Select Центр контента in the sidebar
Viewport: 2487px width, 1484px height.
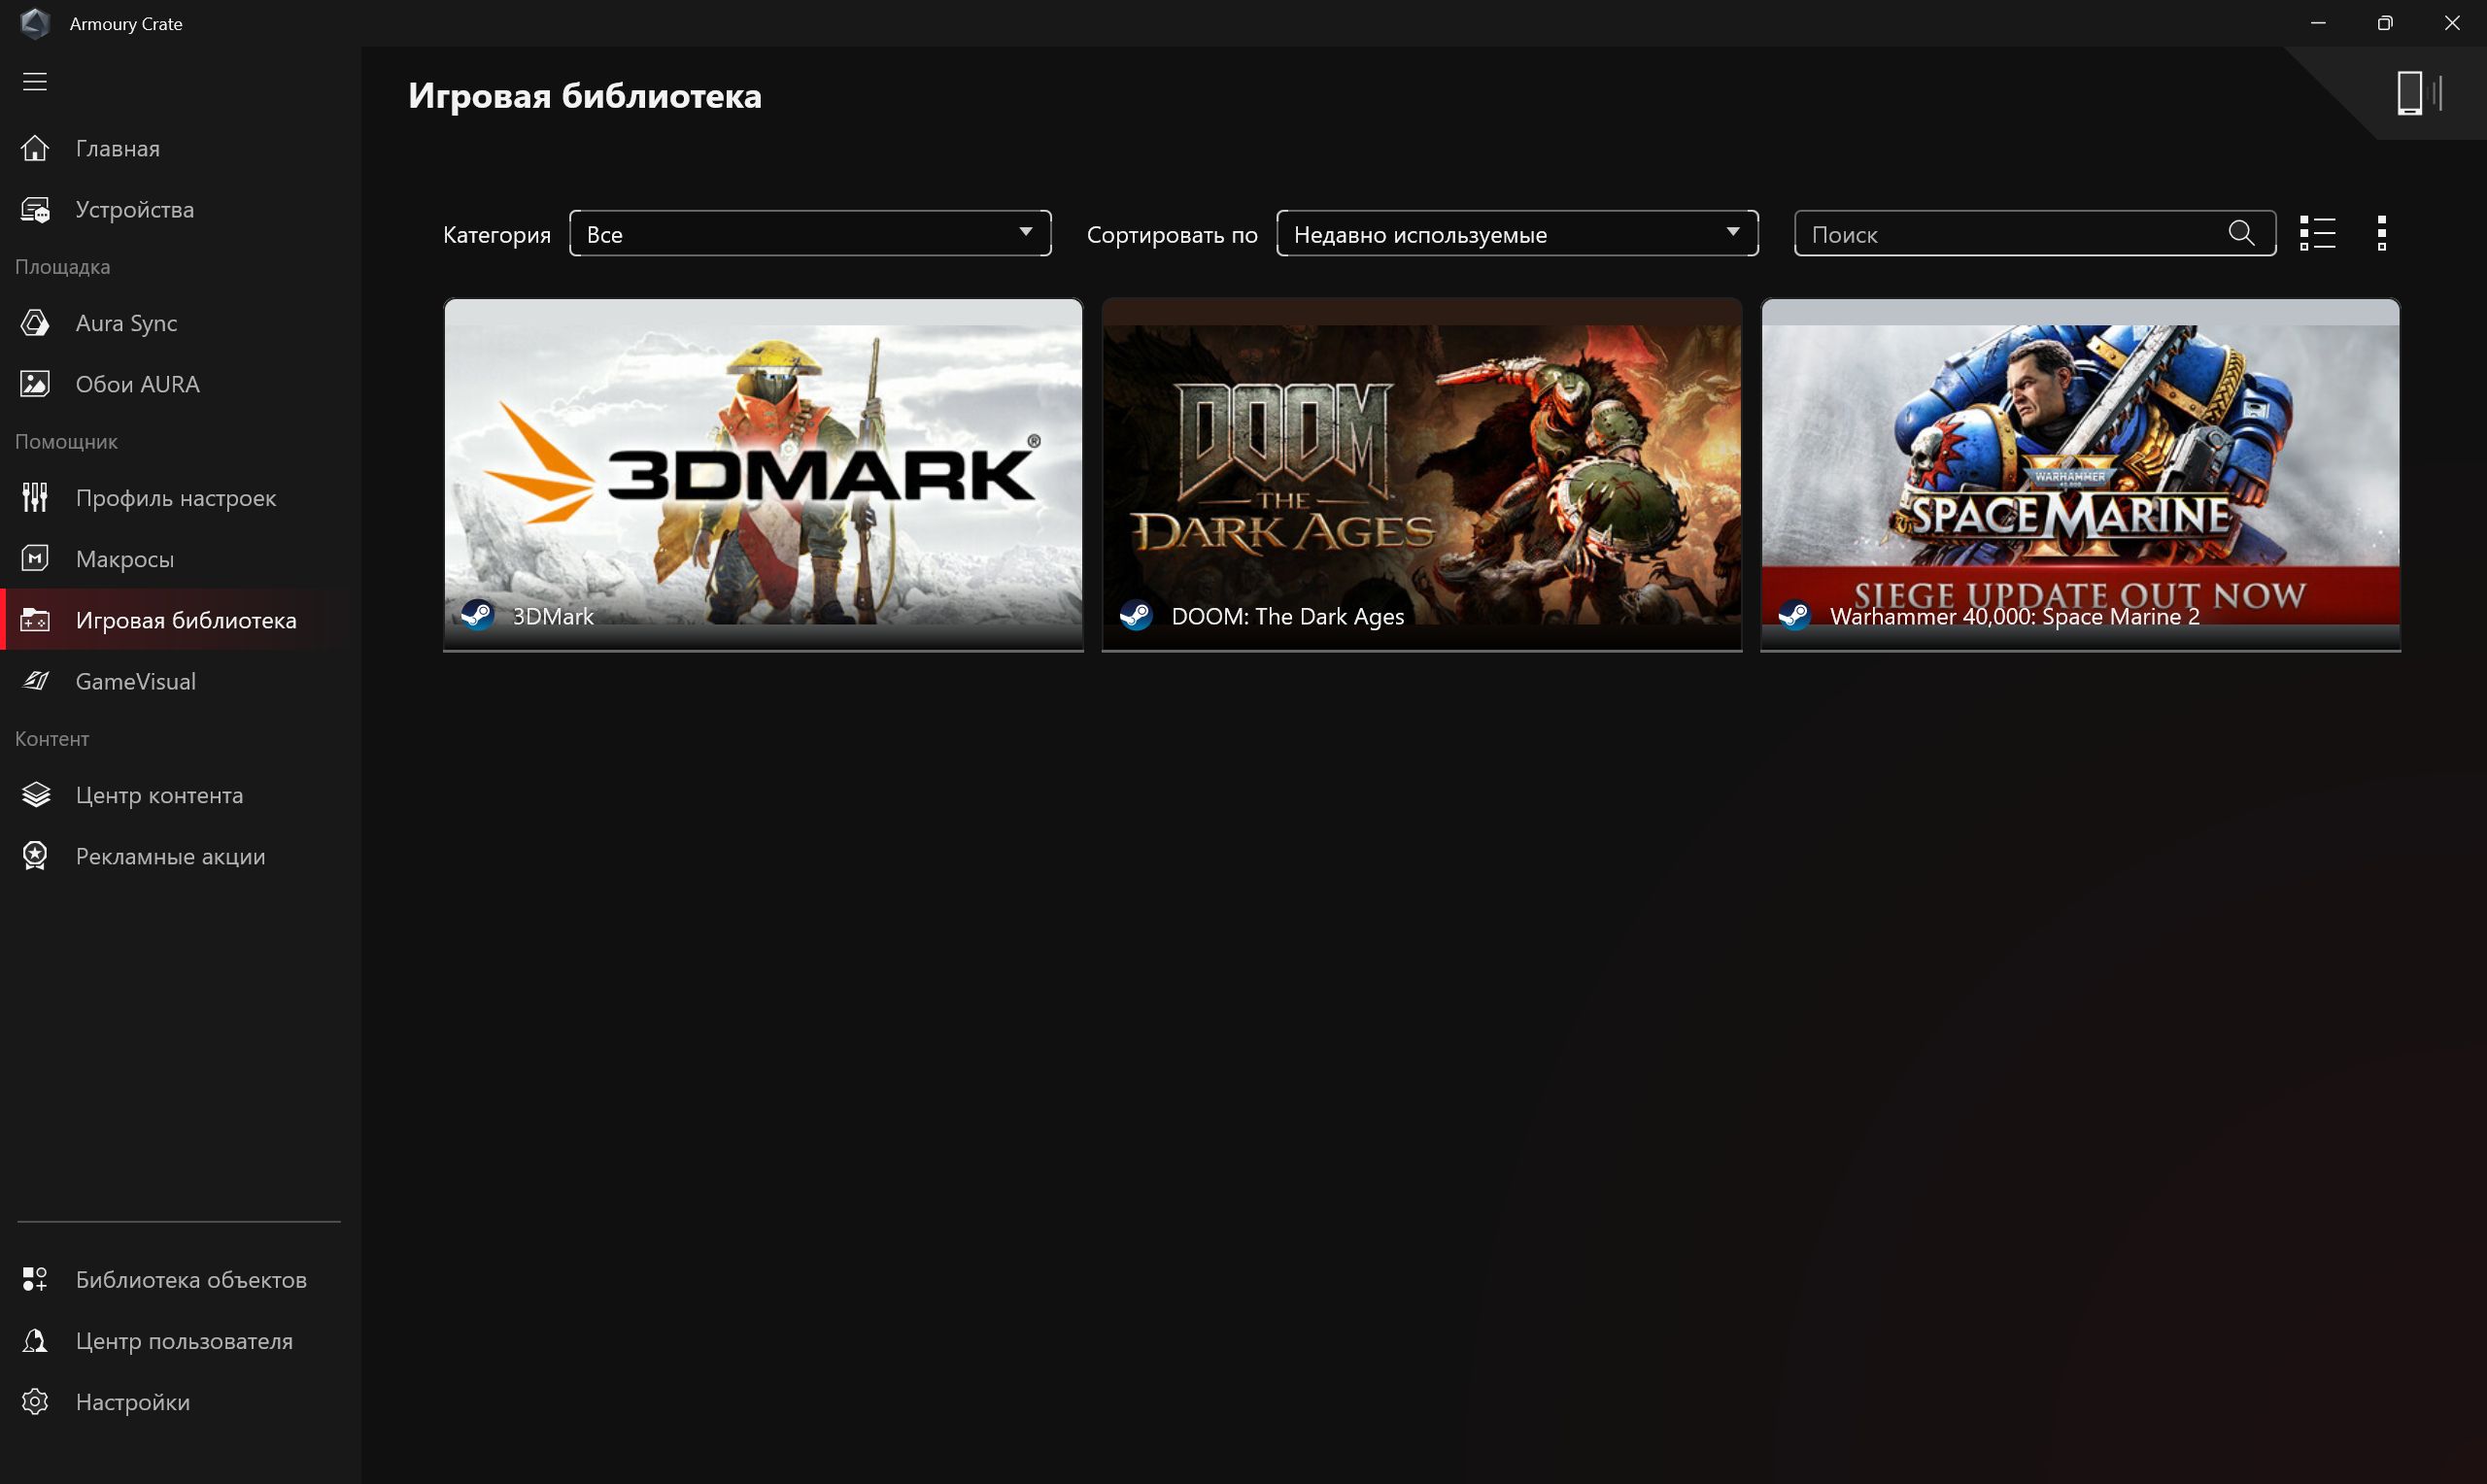click(x=160, y=795)
